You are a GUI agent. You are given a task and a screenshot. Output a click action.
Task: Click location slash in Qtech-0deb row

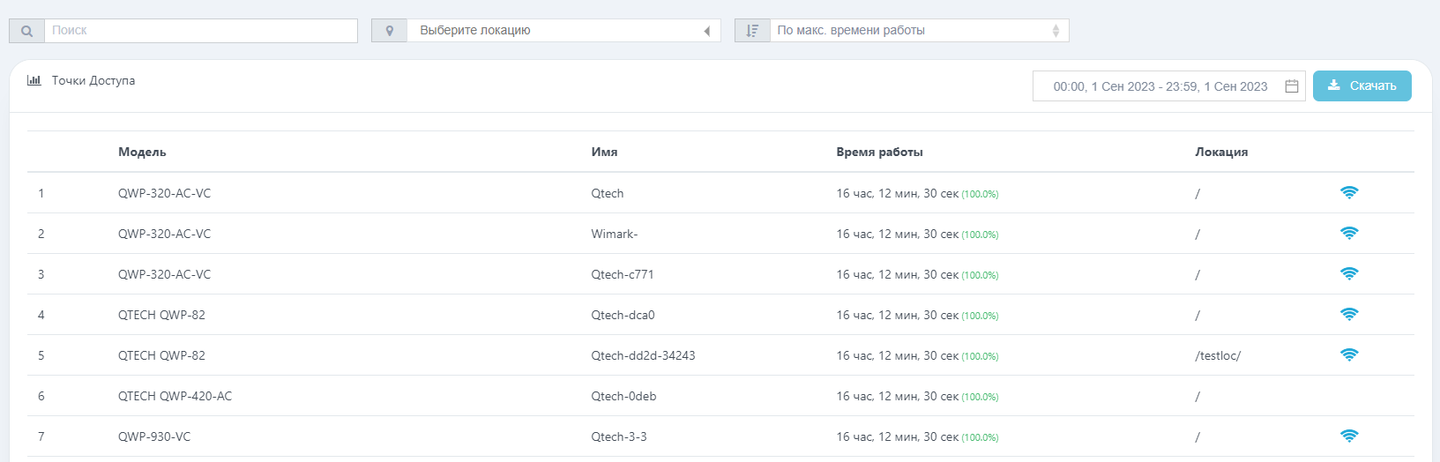coord(1197,396)
